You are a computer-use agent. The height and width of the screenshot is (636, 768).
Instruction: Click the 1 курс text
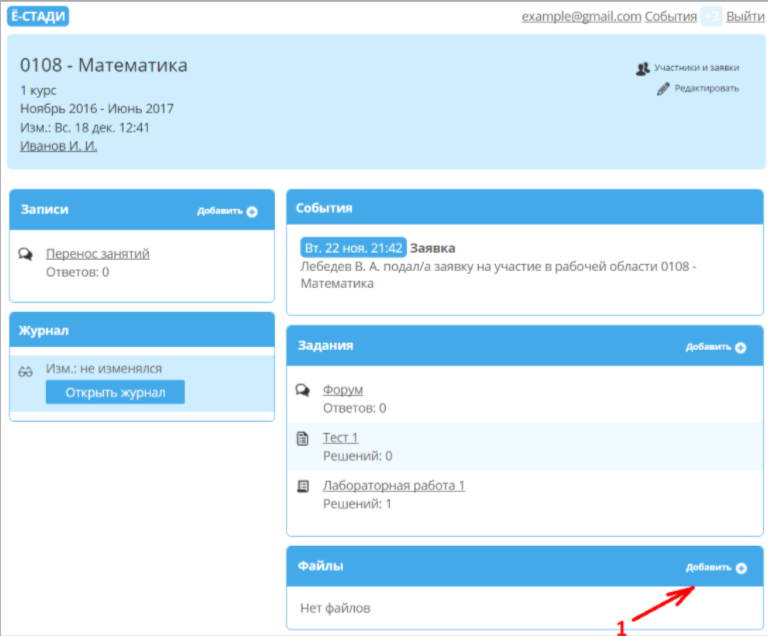(x=38, y=91)
